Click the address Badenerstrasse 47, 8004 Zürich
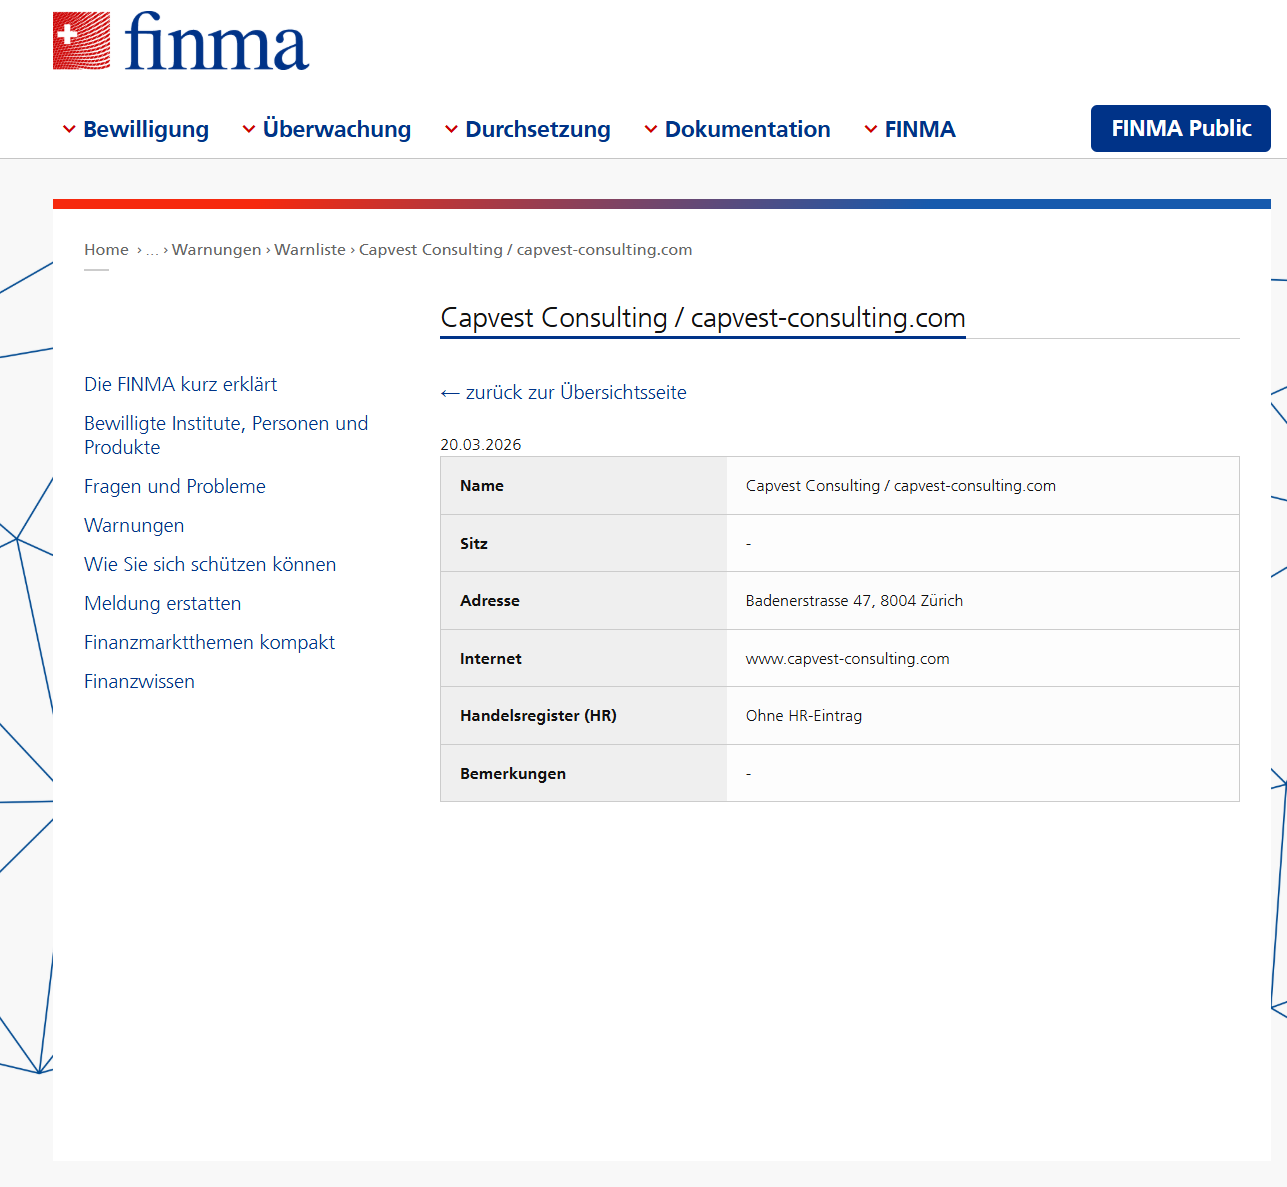The width and height of the screenshot is (1287, 1187). coord(855,601)
